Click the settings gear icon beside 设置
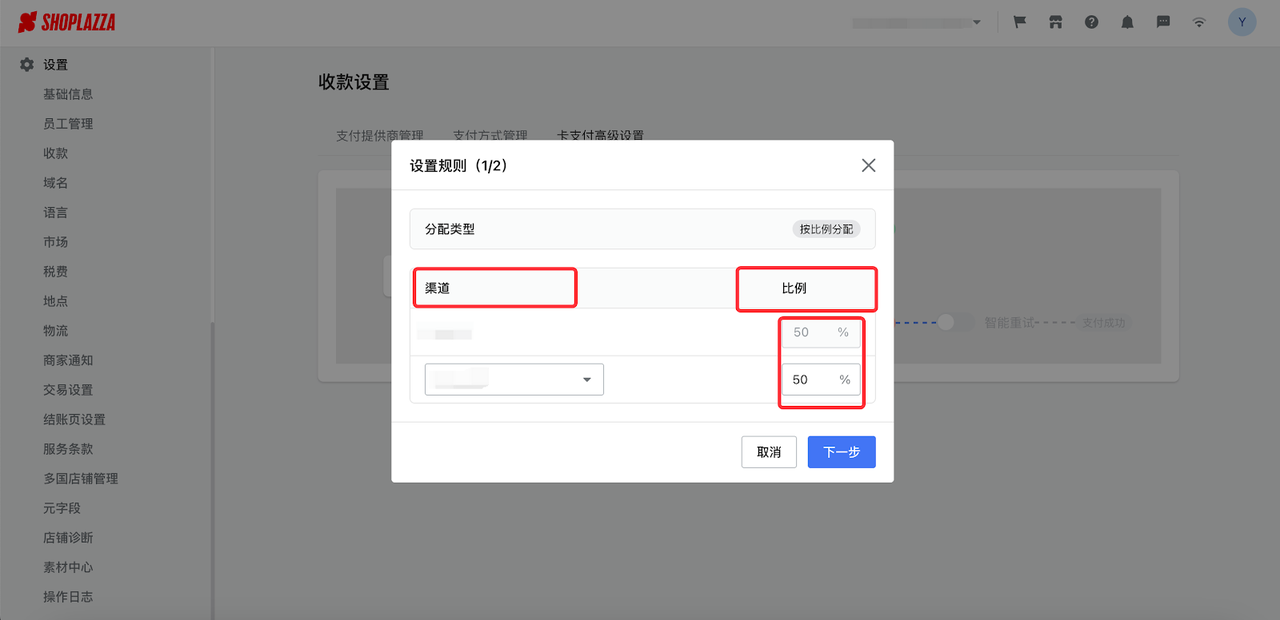The width and height of the screenshot is (1280, 620). [25, 64]
